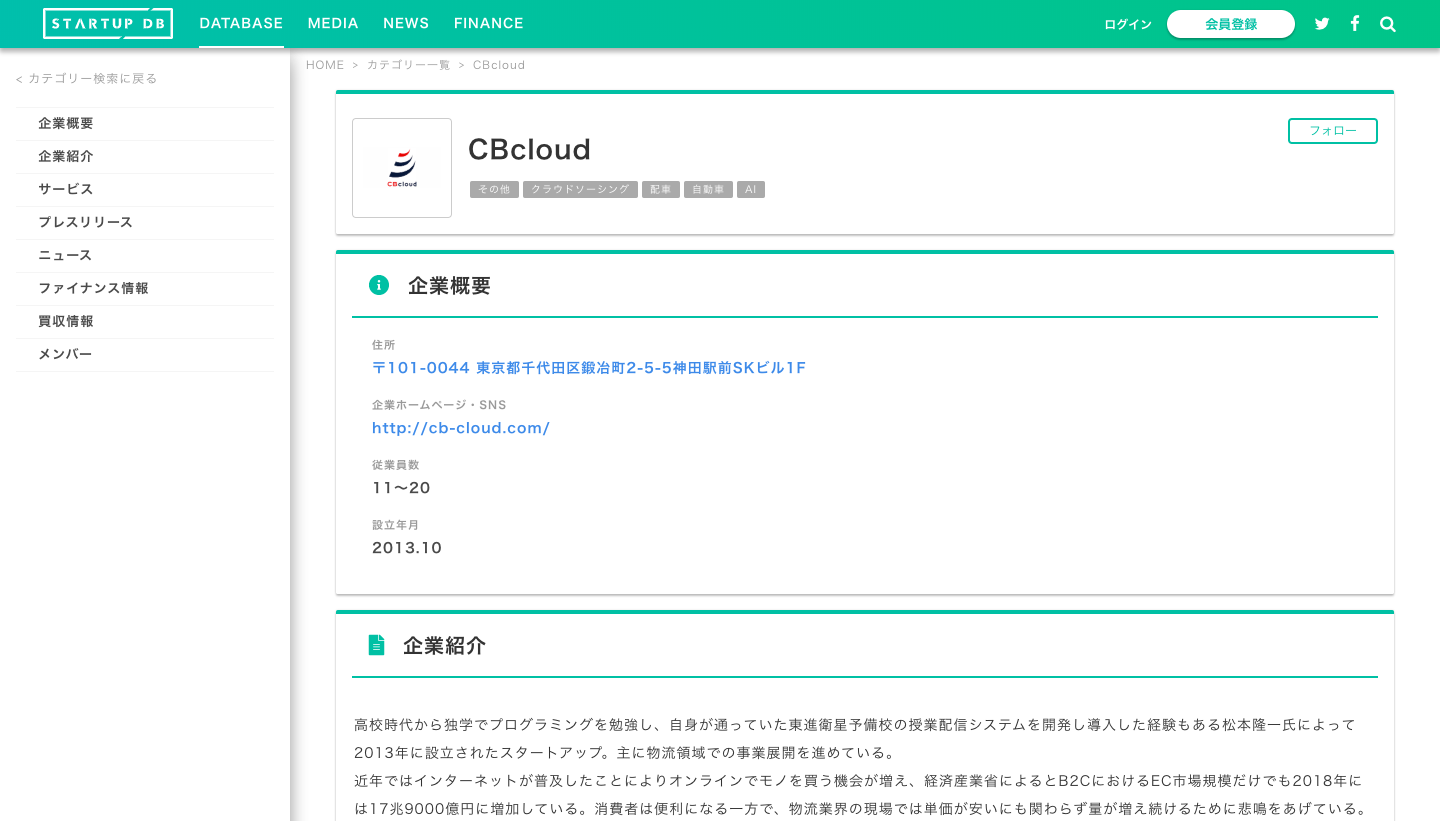The height and width of the screenshot is (821, 1440).
Task: Click the AI tag
Action: tap(751, 189)
